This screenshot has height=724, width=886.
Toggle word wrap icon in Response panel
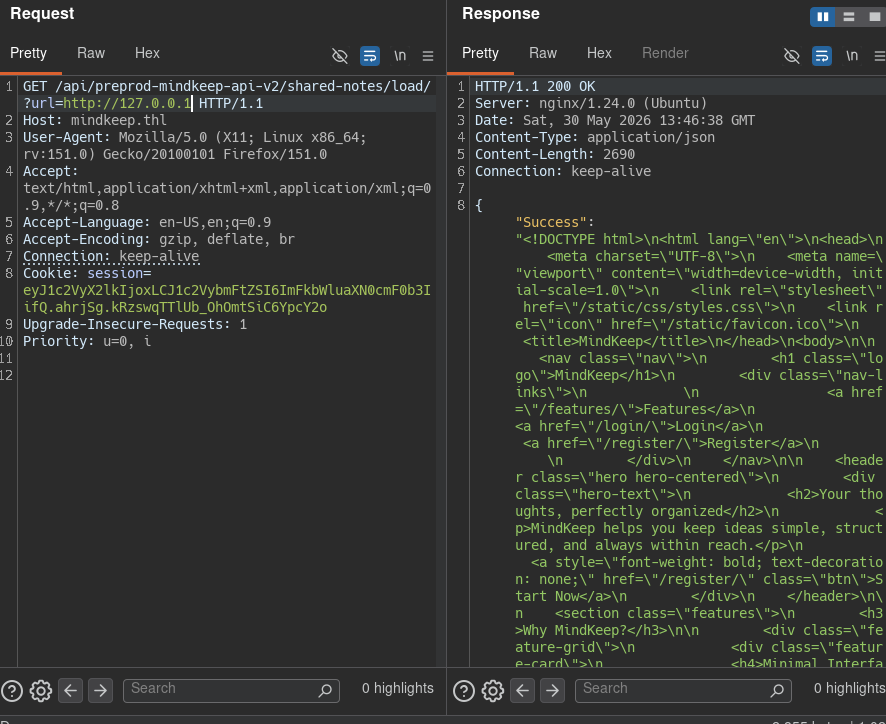(x=822, y=56)
